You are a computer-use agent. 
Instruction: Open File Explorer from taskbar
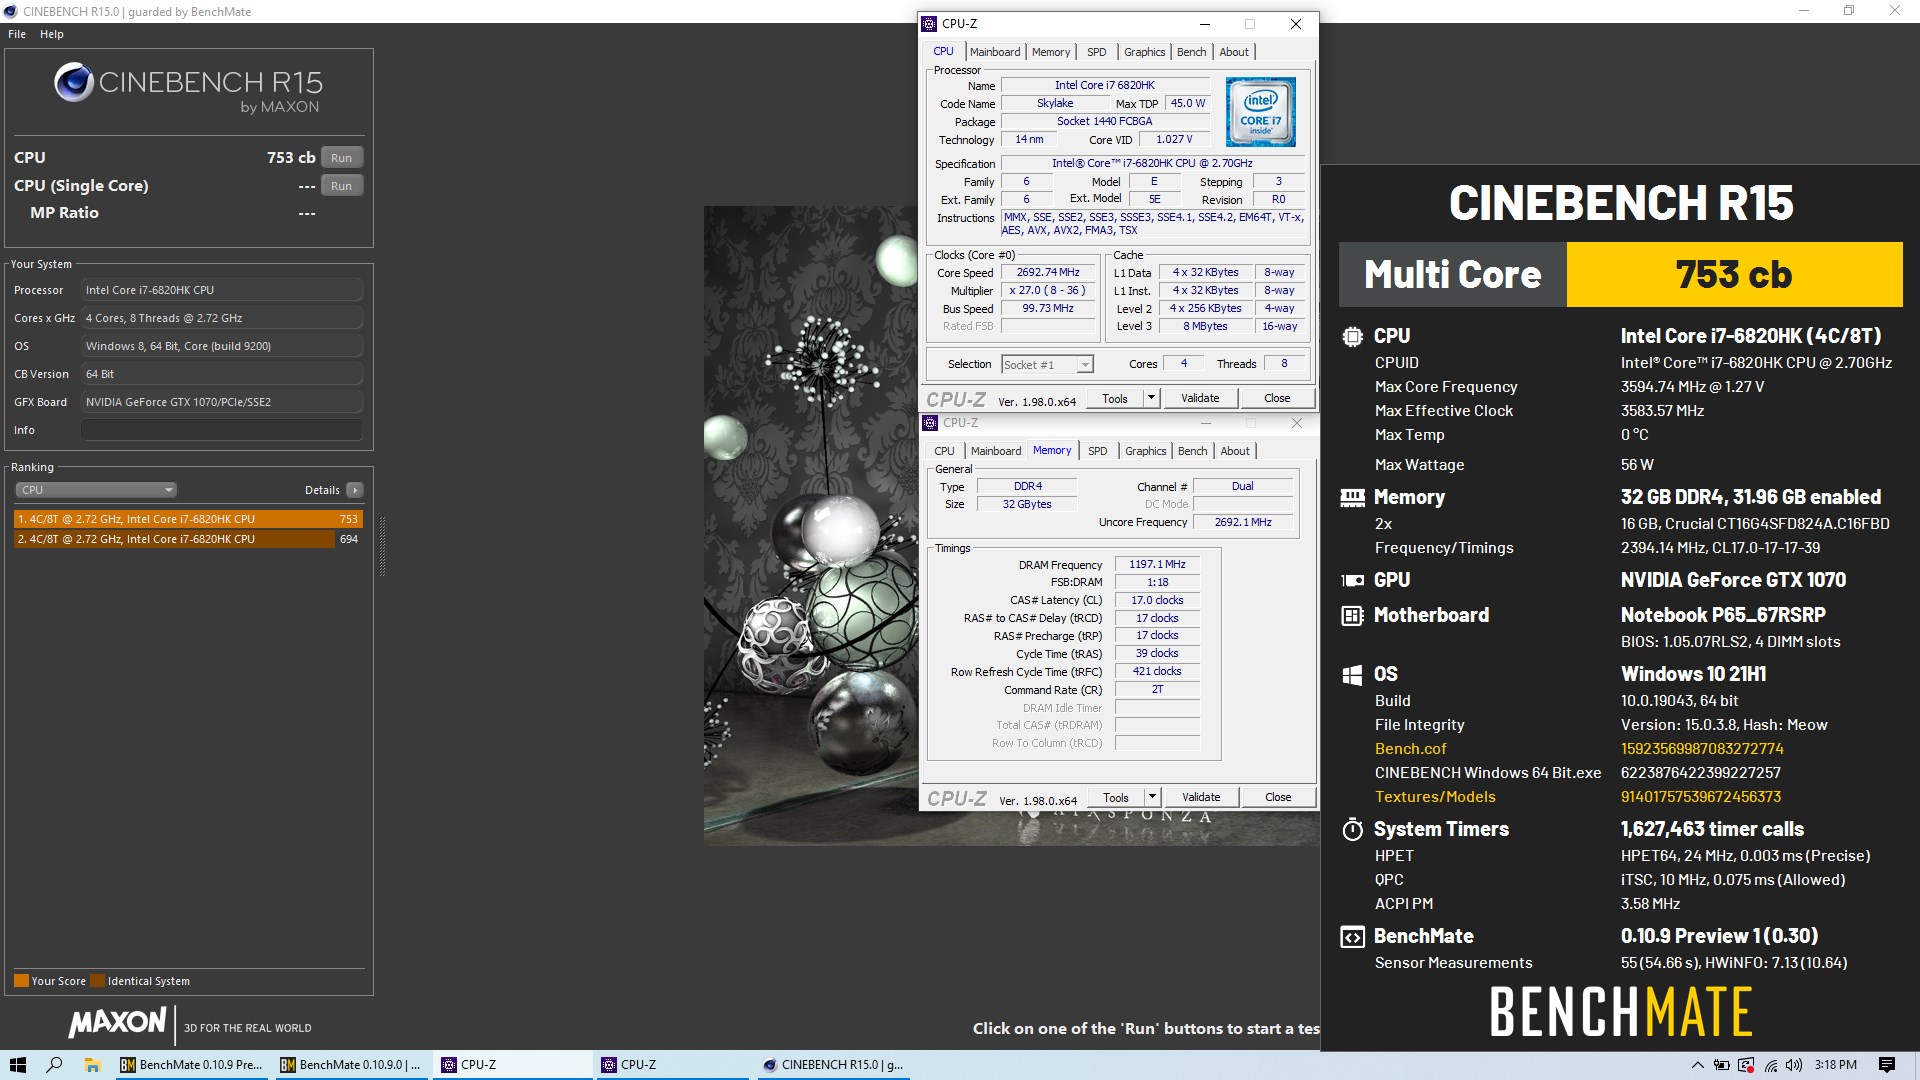coord(92,1065)
